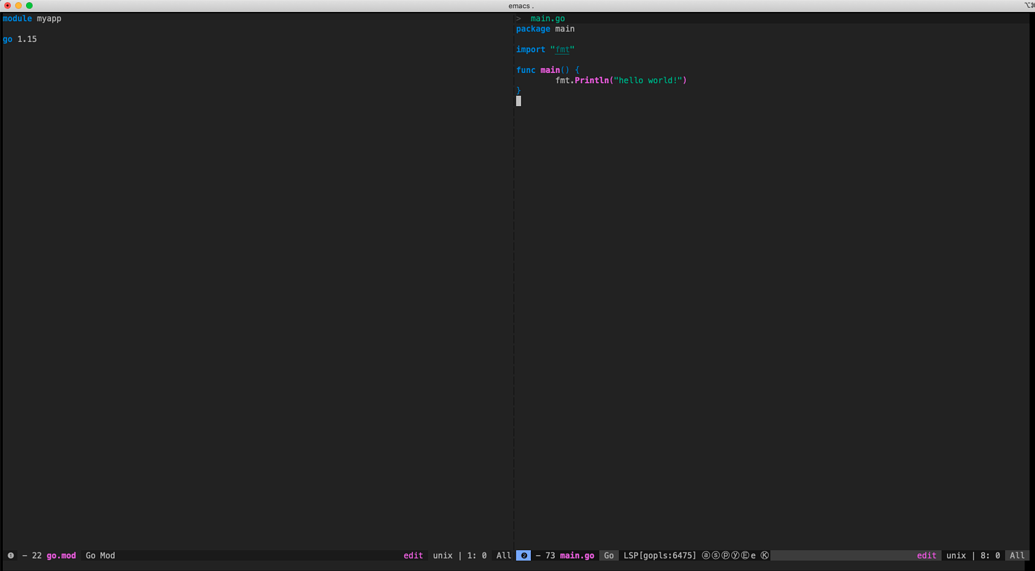Viewport: 1035px width, 571px height.
Task: Open the Go Mod major mode menu
Action: [100, 556]
